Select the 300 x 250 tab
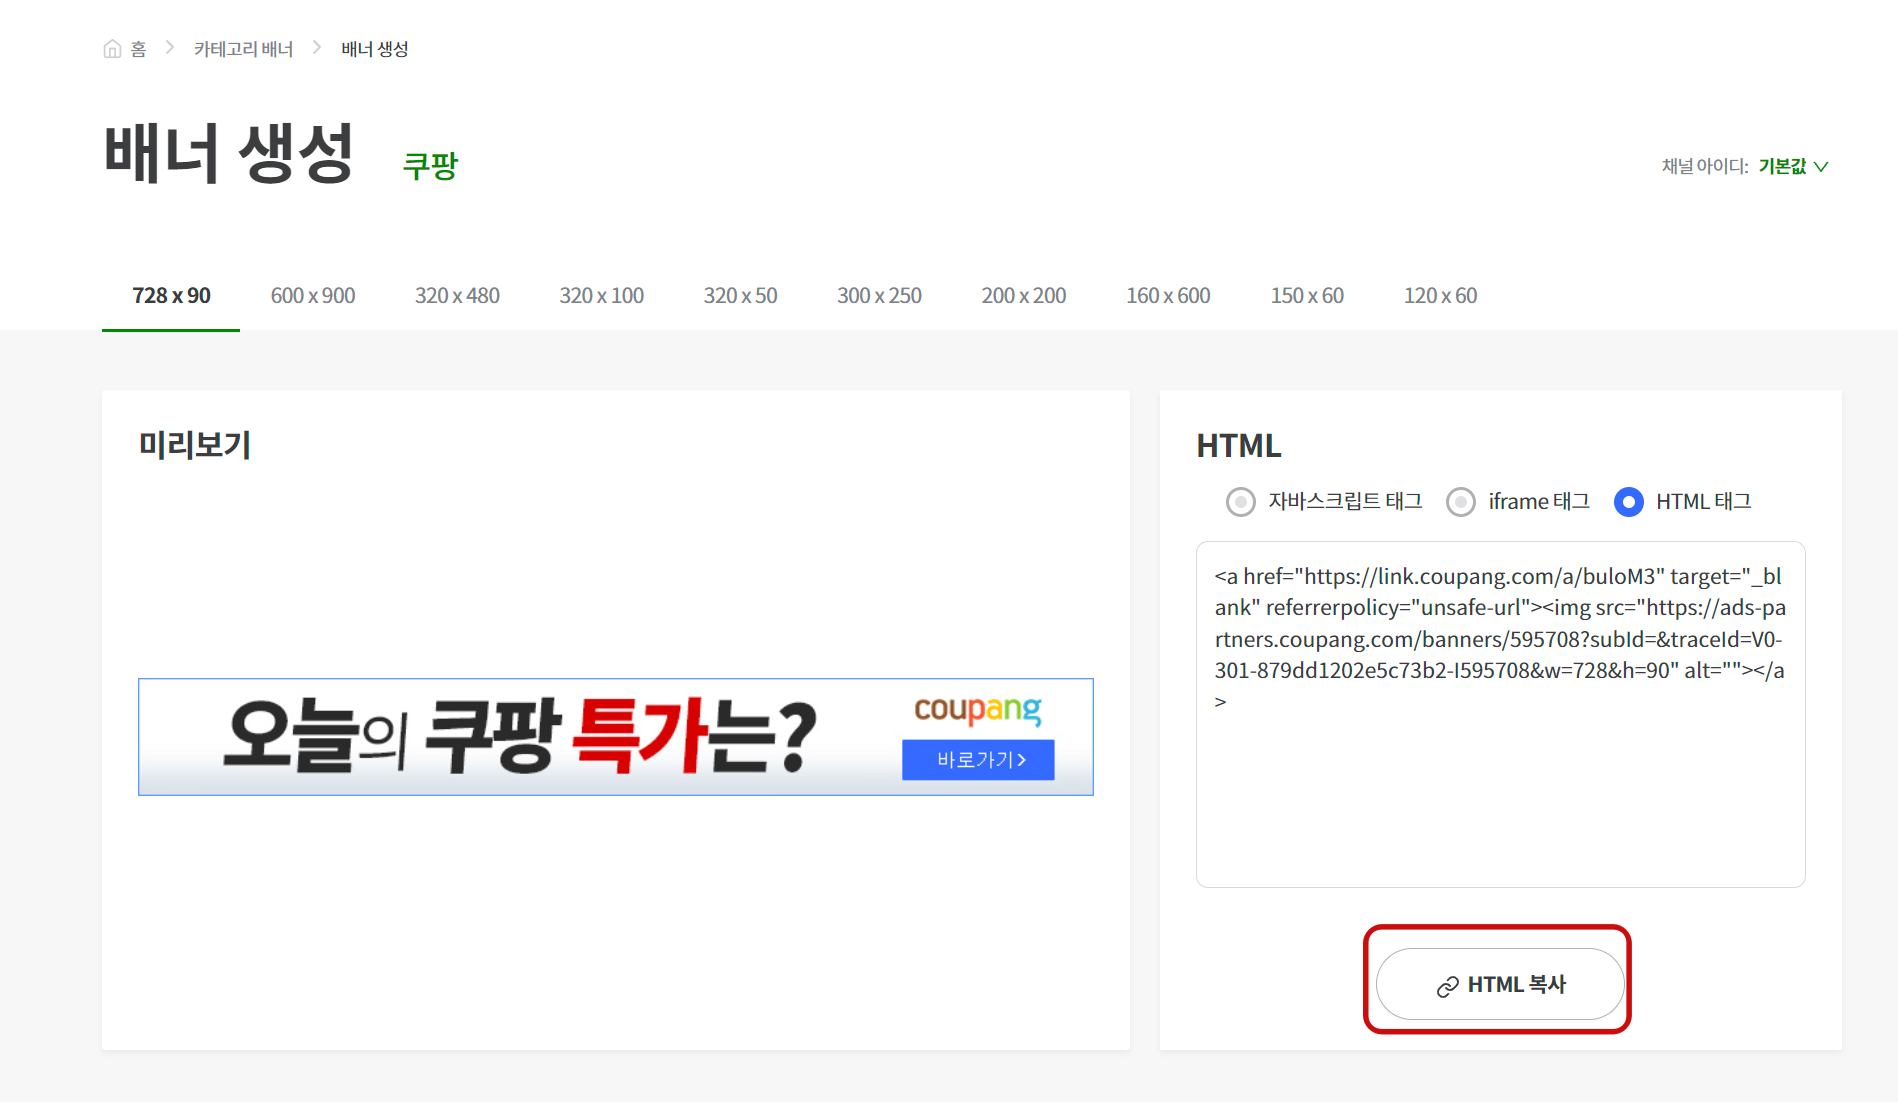Screen dimensions: 1898x1102 pos(879,296)
